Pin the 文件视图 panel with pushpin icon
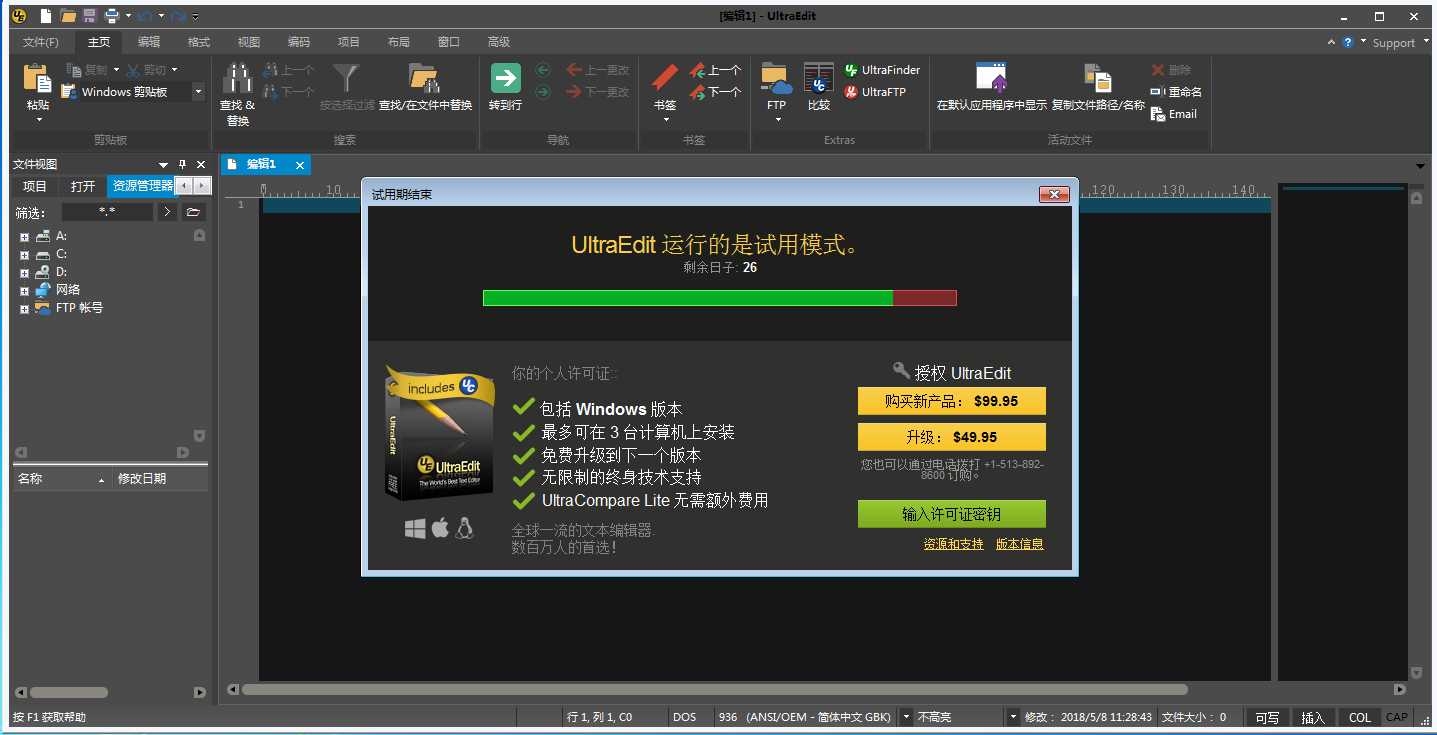1437x735 pixels. point(182,164)
